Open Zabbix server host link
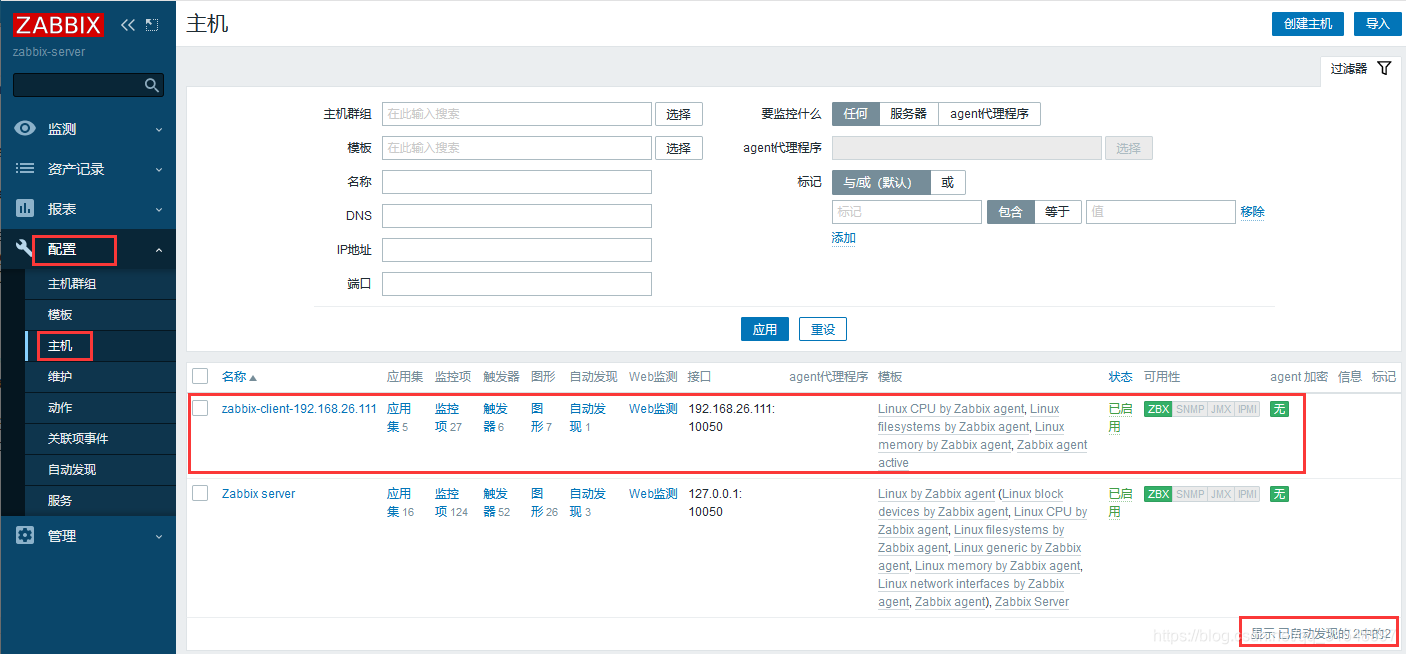The height and width of the screenshot is (654, 1406). [x=258, y=494]
